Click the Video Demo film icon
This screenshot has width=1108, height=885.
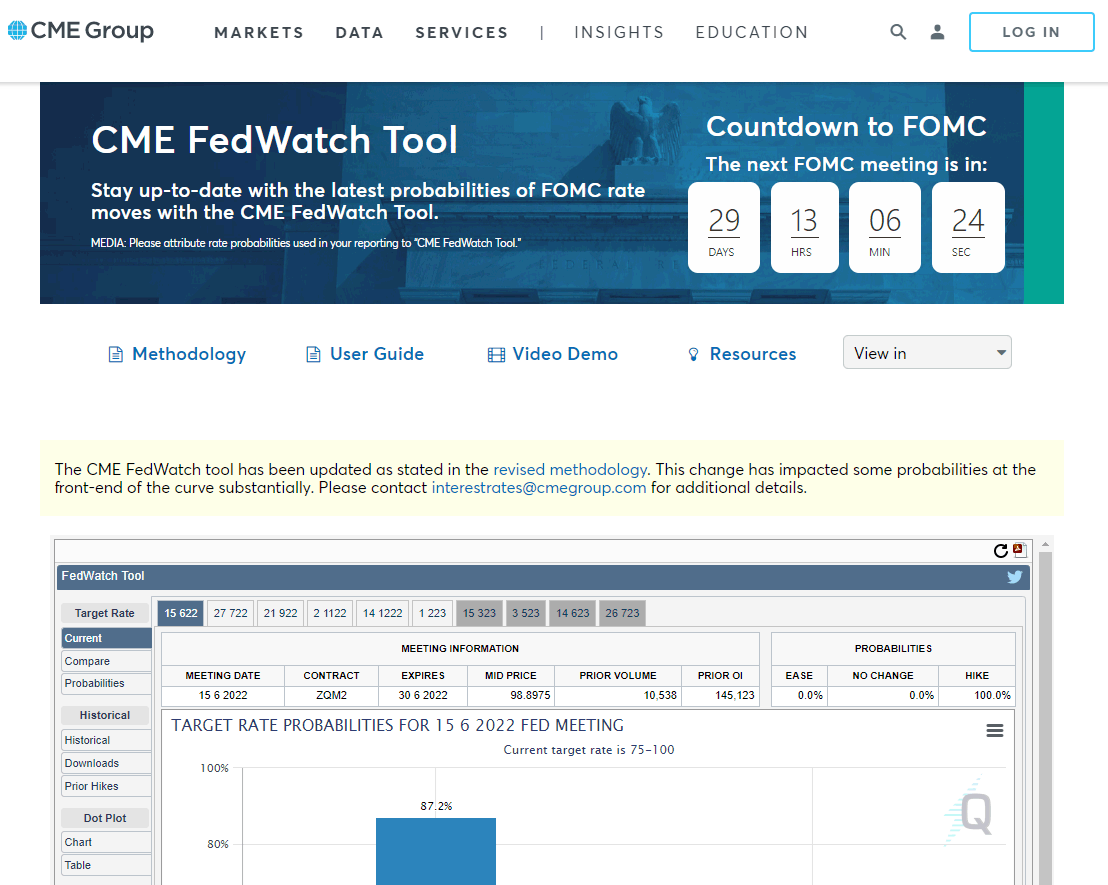point(496,355)
